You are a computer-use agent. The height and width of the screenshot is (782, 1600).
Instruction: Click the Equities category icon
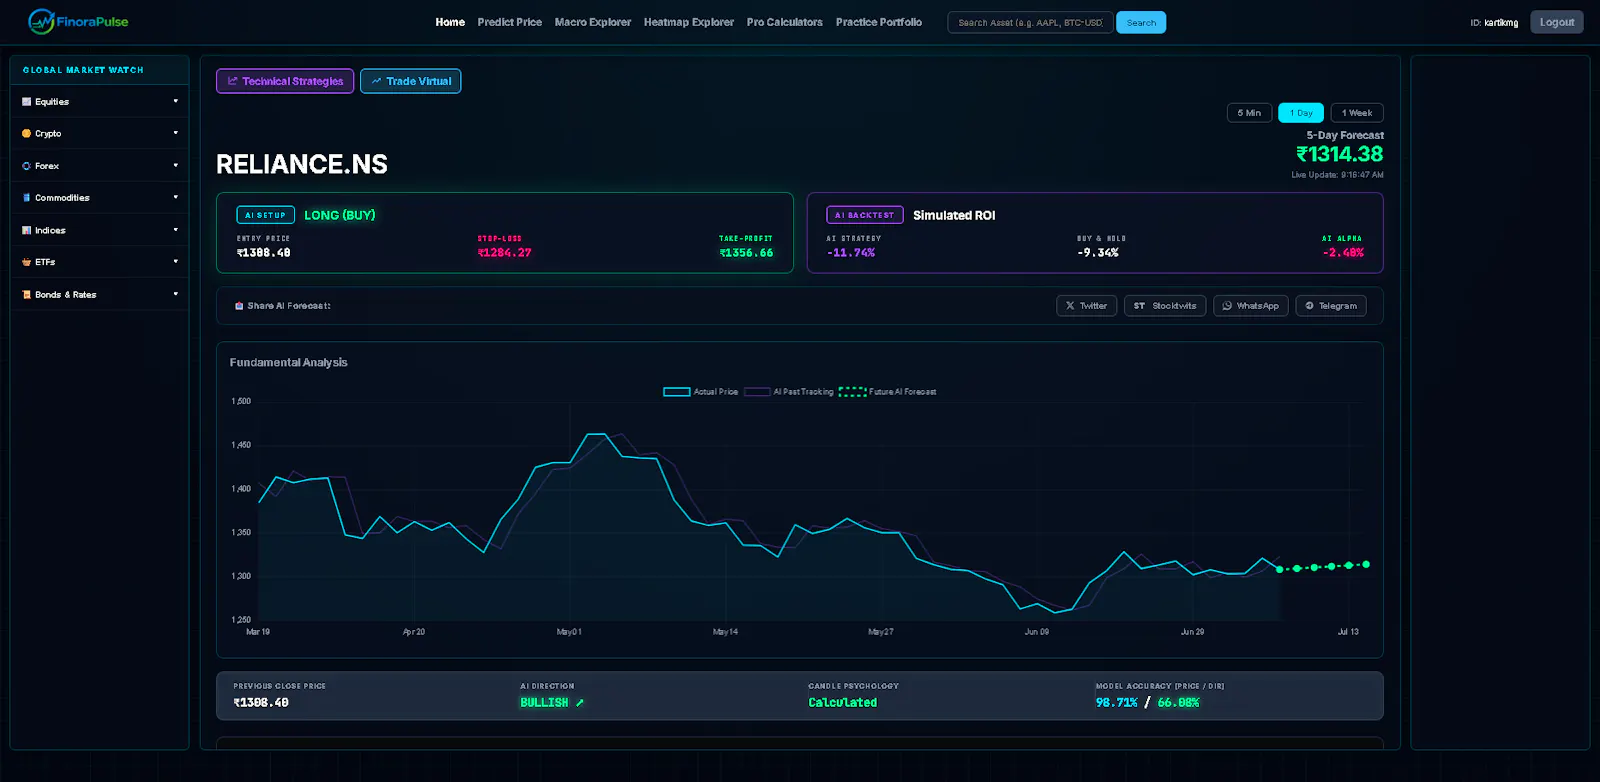click(27, 102)
